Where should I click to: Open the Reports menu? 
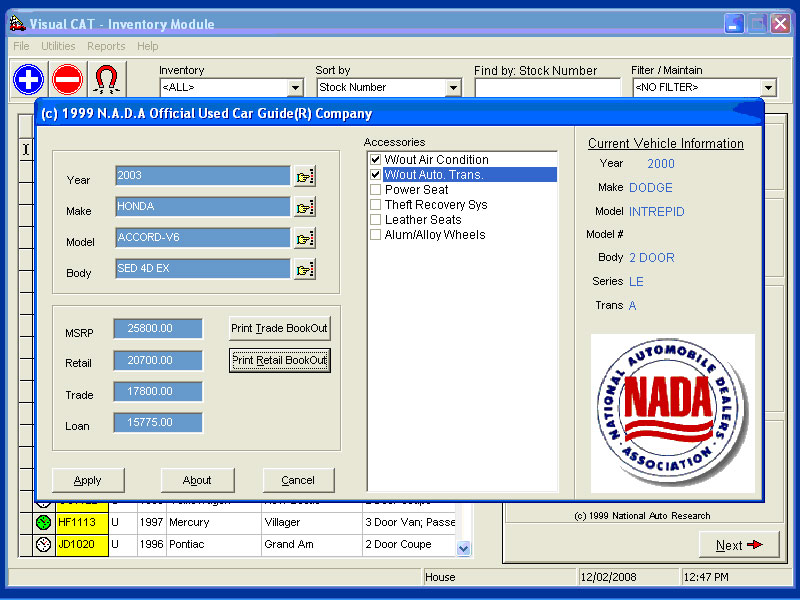106,46
